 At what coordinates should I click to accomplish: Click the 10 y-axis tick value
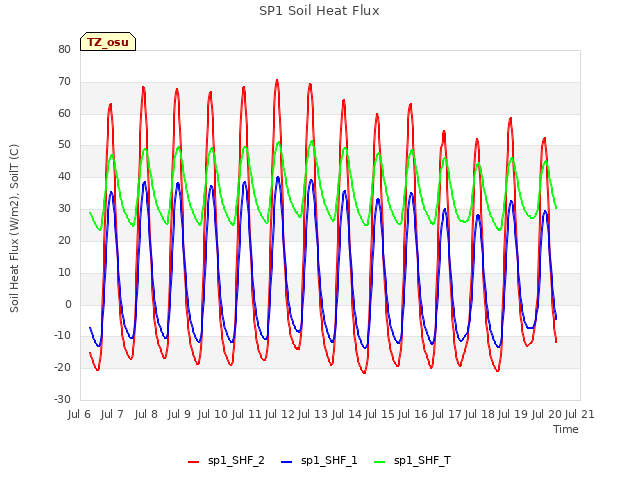tap(64, 272)
